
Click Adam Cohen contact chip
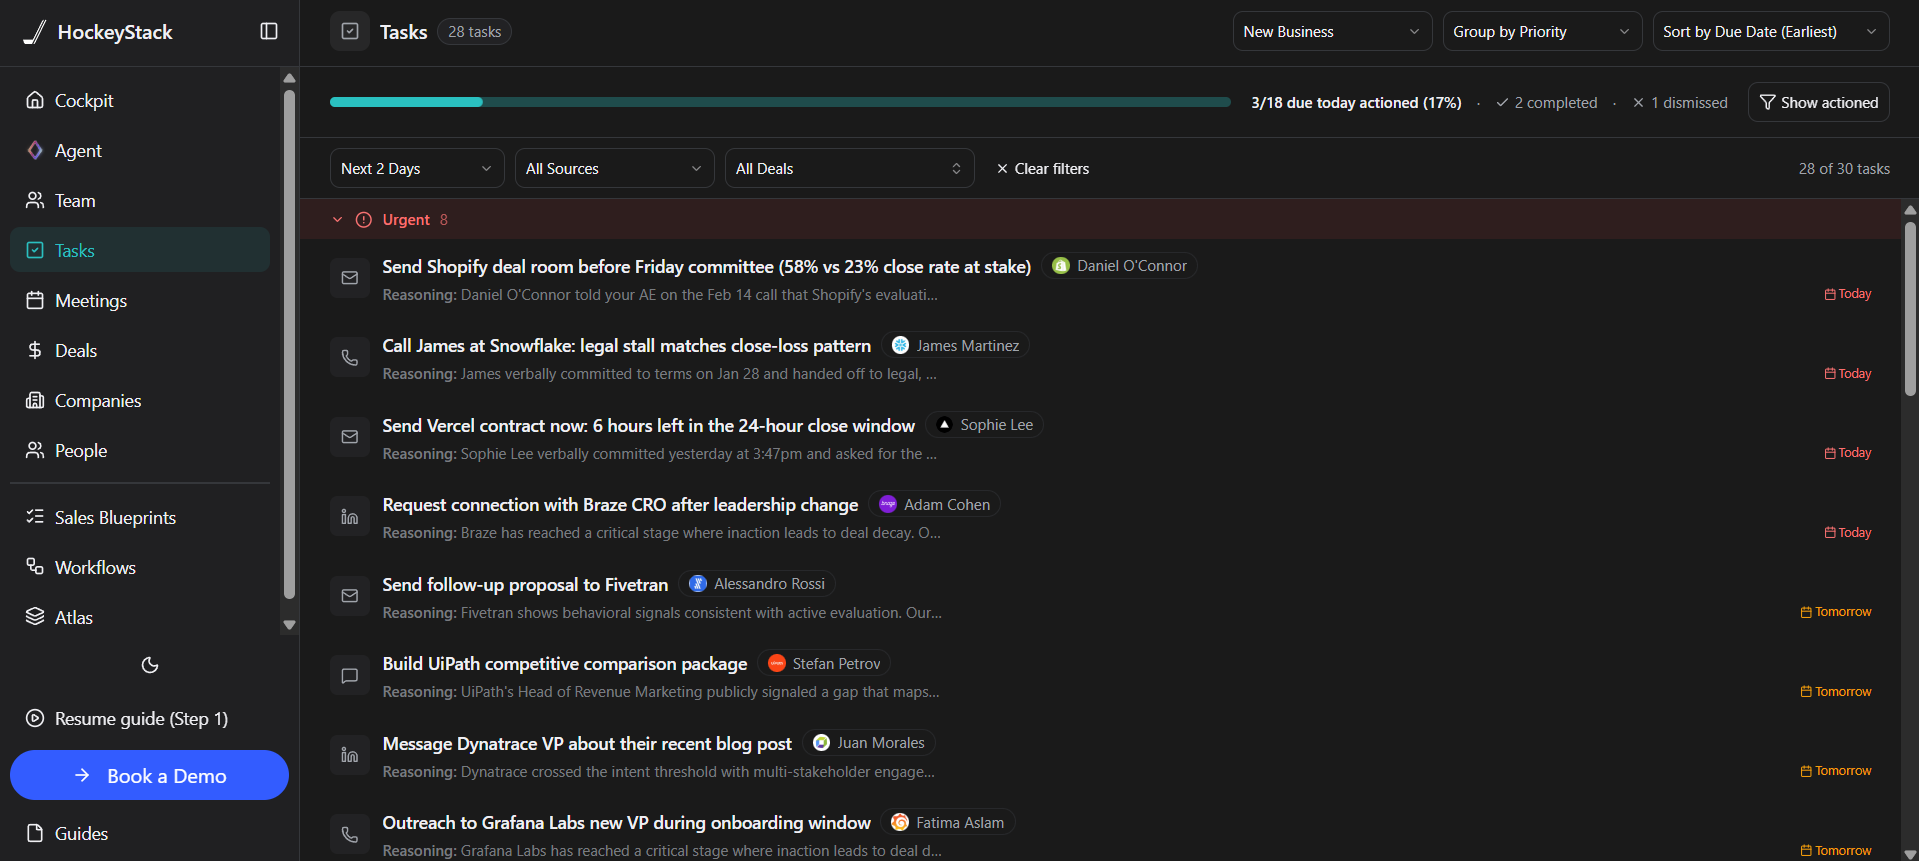[x=934, y=504]
